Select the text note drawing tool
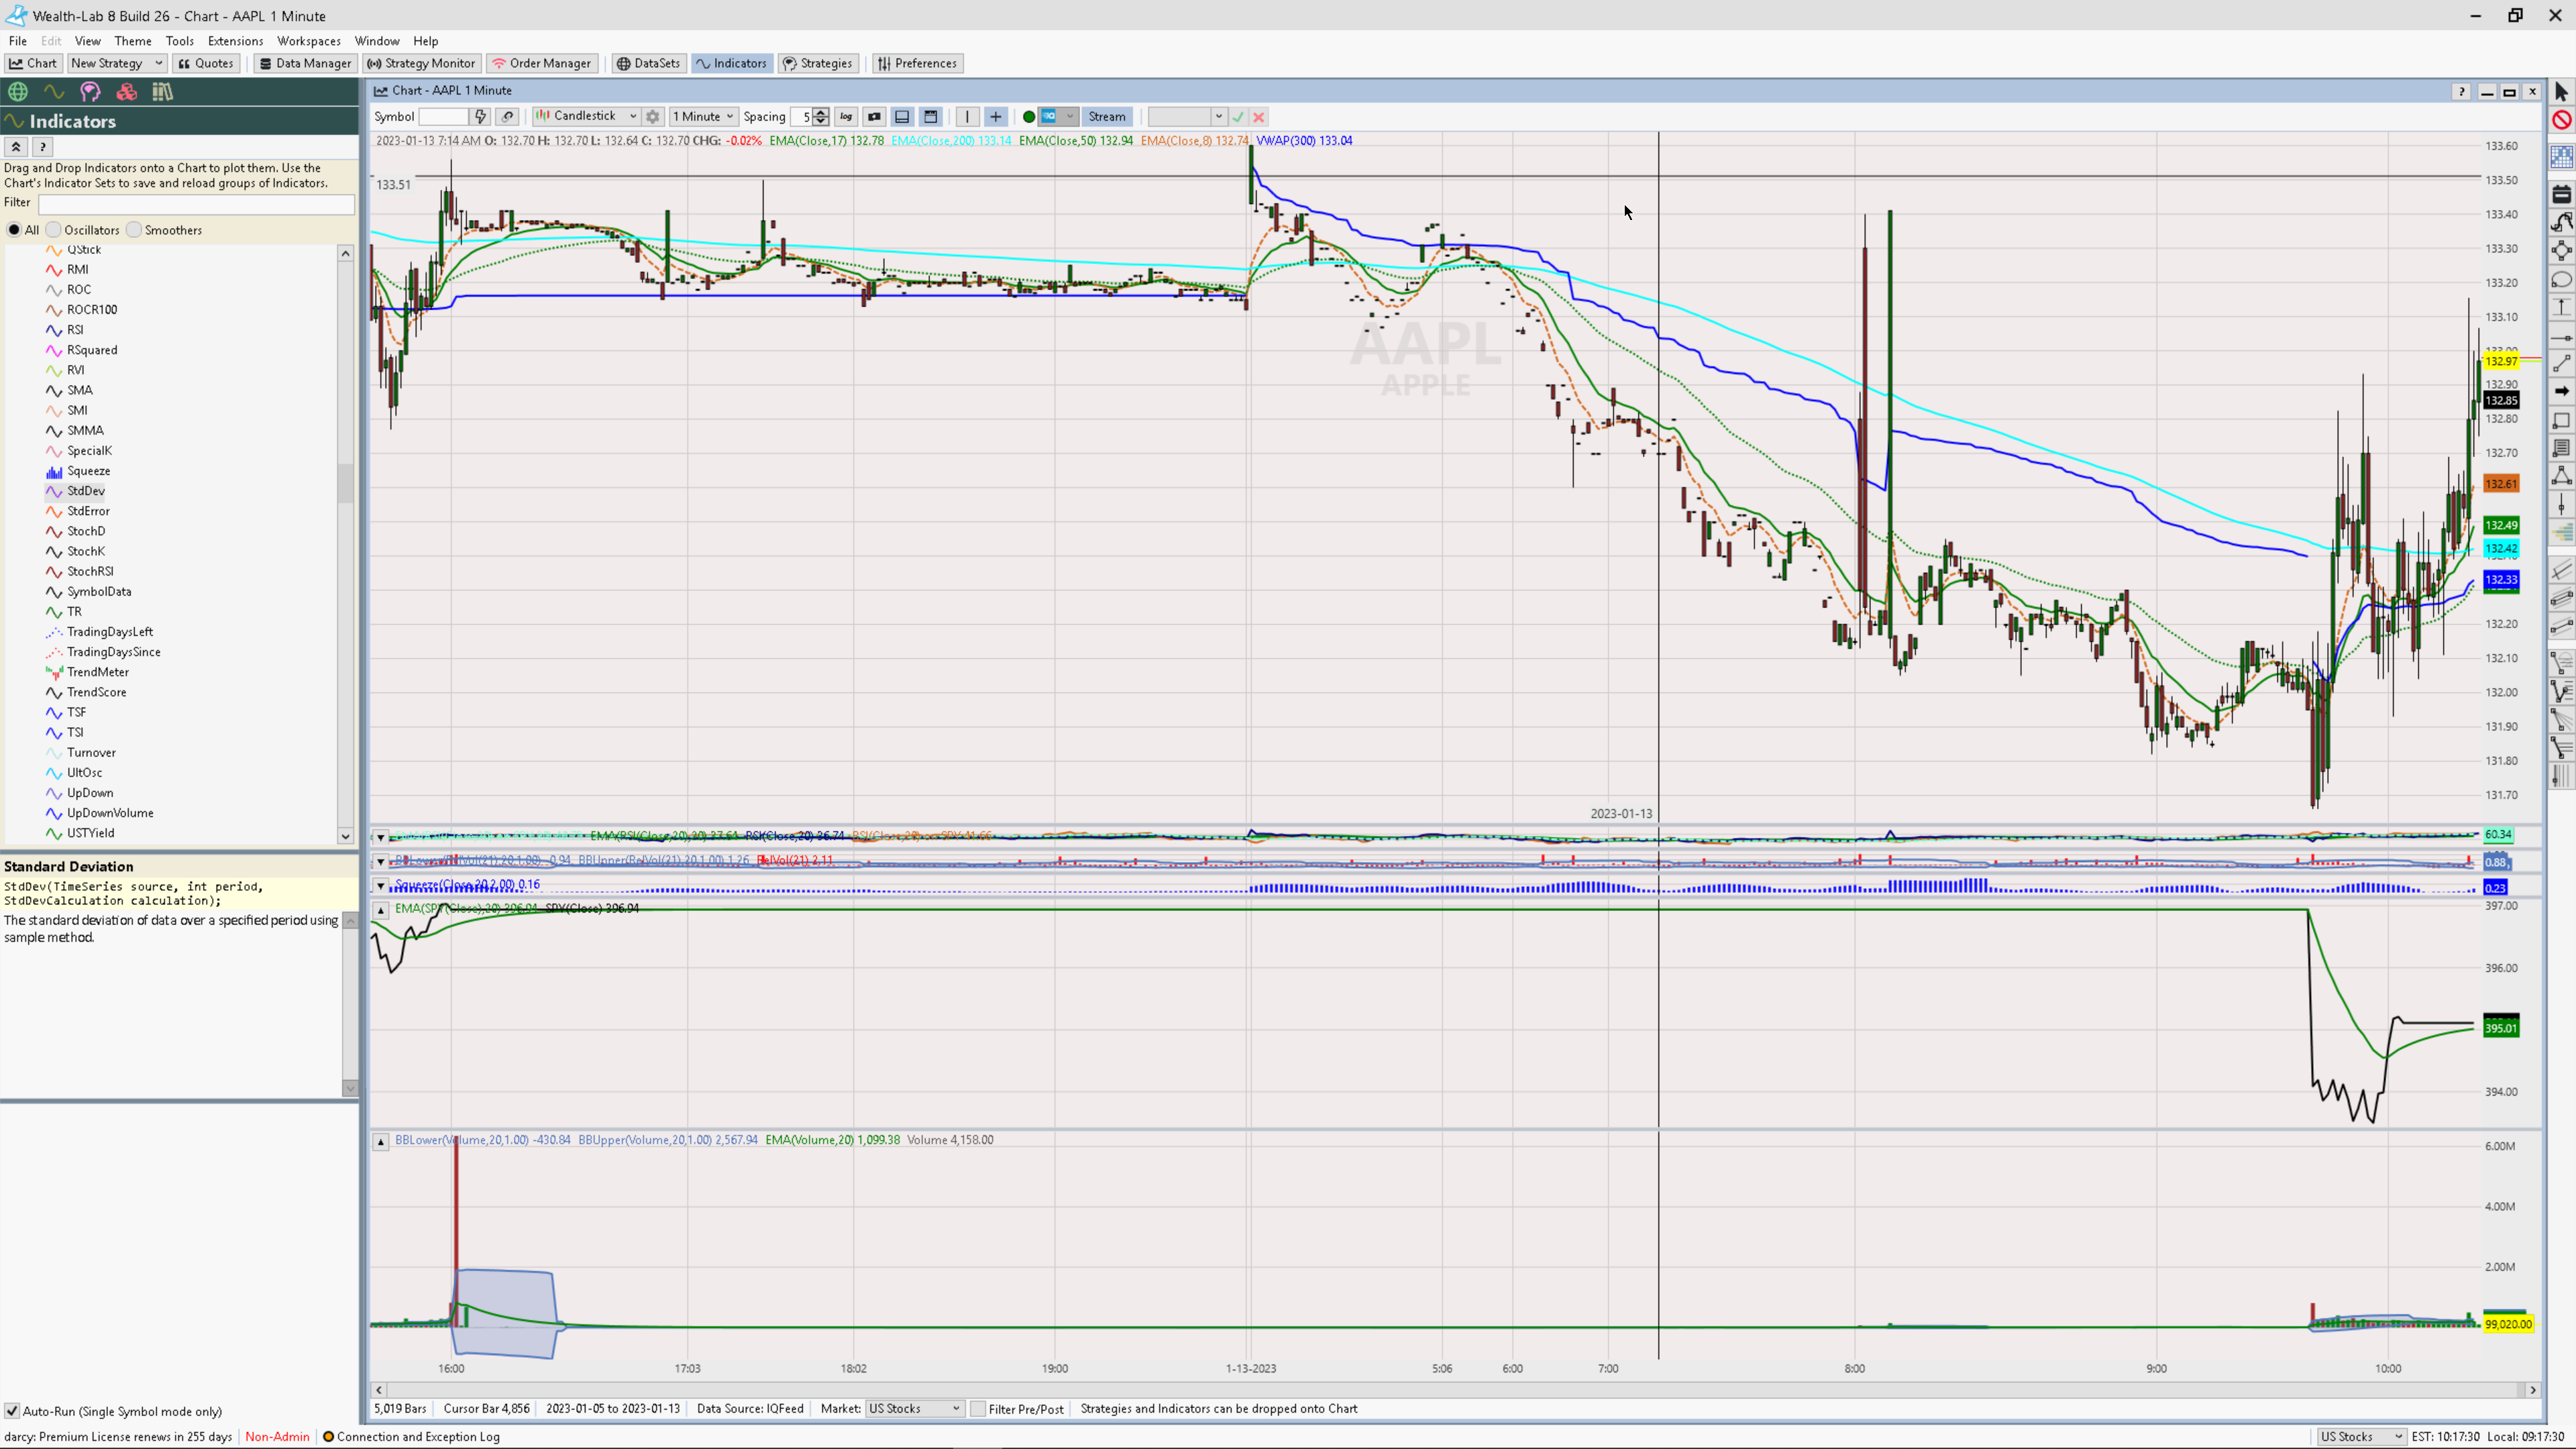 pyautogui.click(x=2561, y=448)
